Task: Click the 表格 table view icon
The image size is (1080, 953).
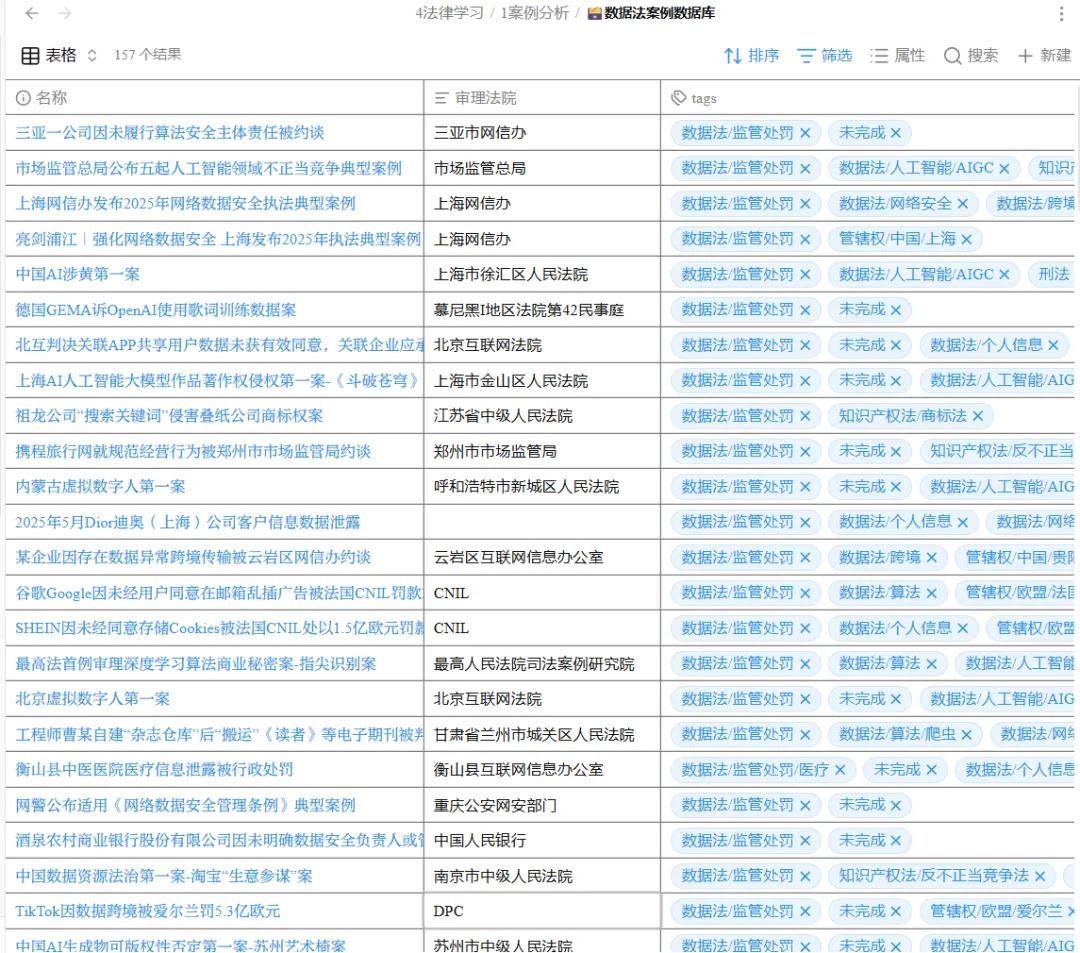Action: tap(30, 56)
